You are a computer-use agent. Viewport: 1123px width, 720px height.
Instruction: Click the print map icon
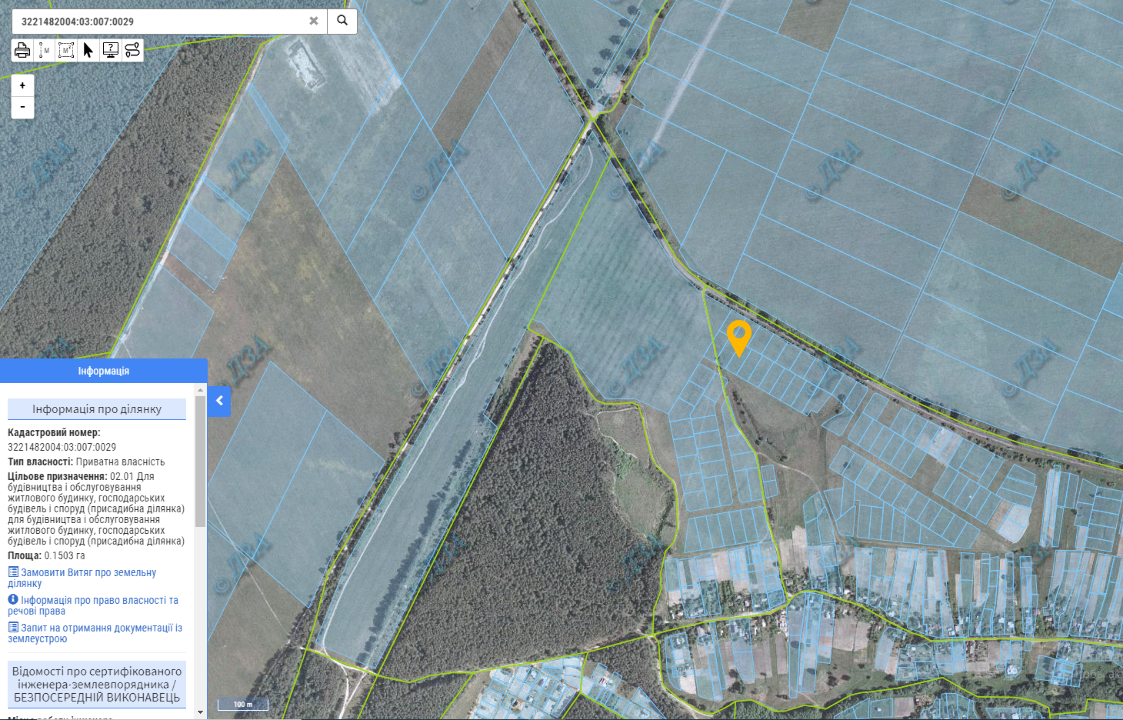click(x=23, y=50)
